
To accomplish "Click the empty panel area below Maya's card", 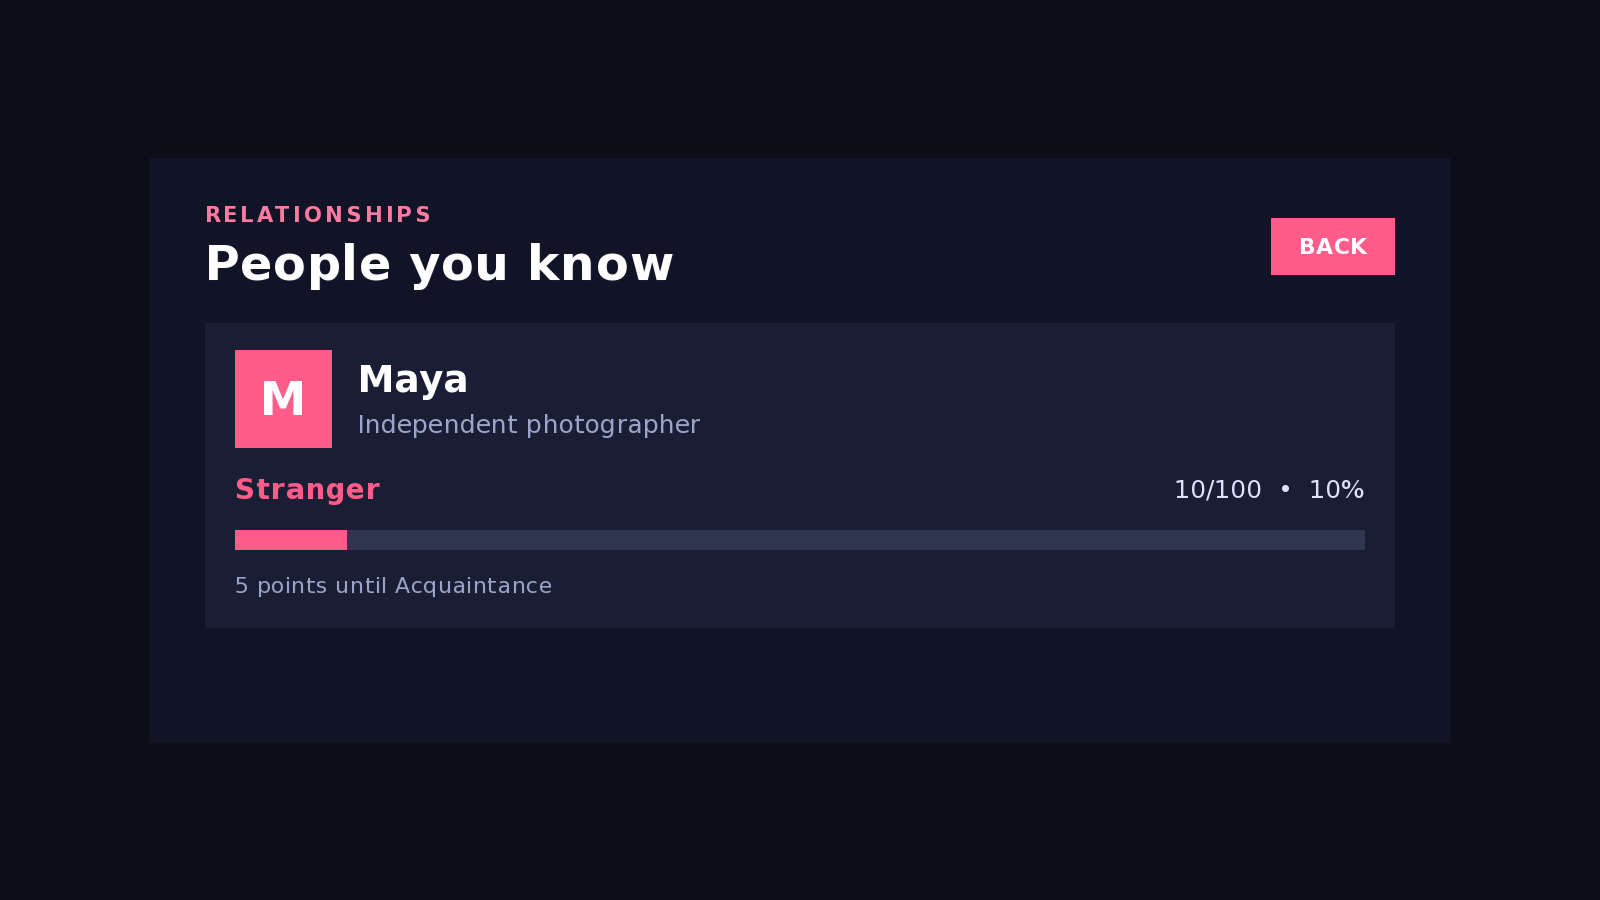I will [x=800, y=685].
